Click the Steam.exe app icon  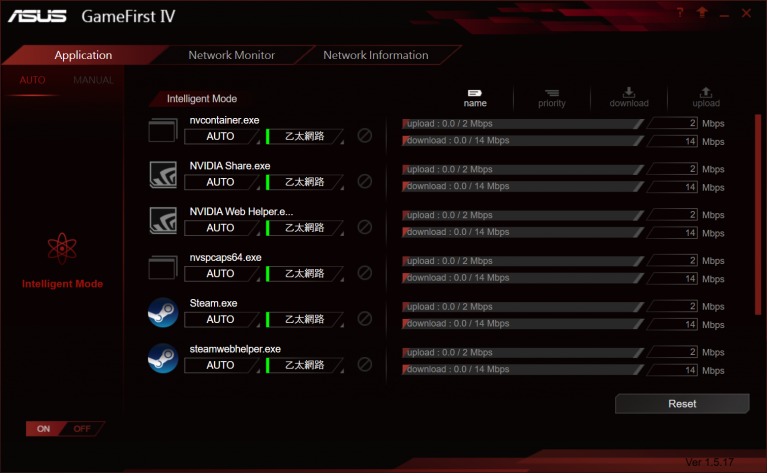pyautogui.click(x=163, y=313)
